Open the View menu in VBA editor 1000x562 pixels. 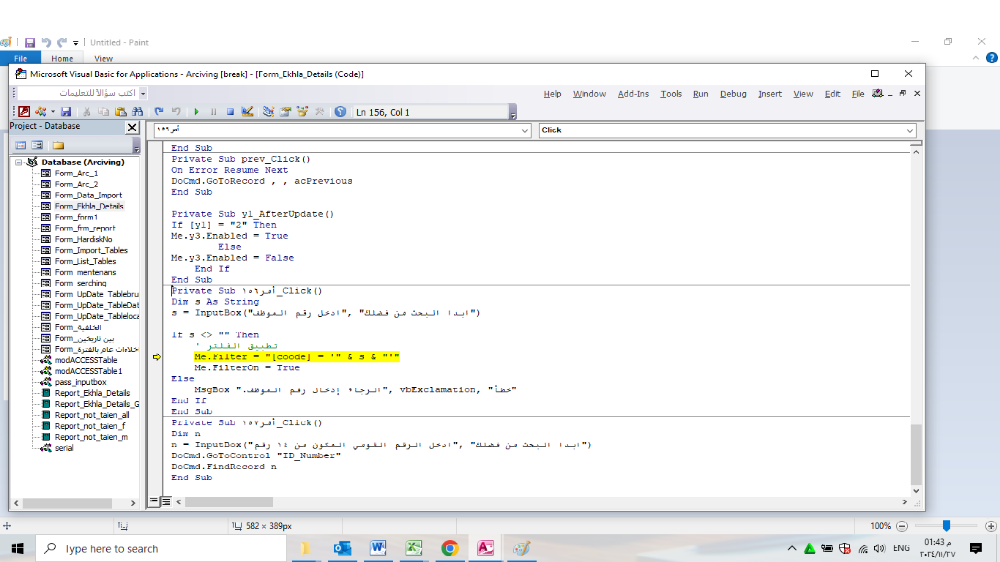point(803,94)
